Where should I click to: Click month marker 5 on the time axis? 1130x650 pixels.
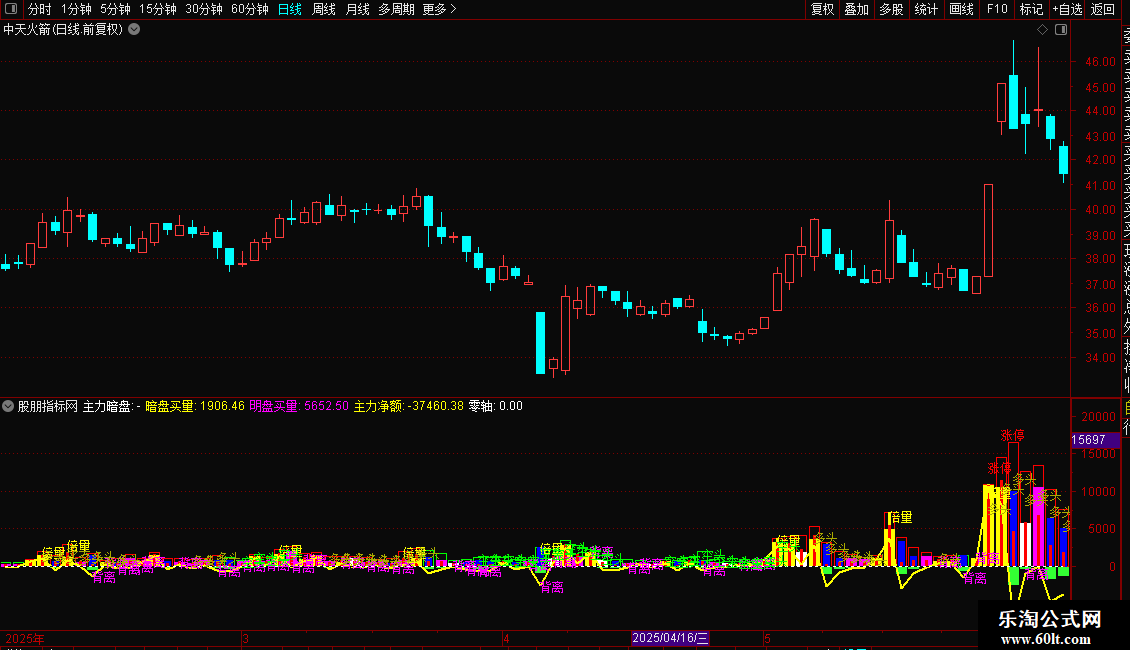[x=768, y=638]
